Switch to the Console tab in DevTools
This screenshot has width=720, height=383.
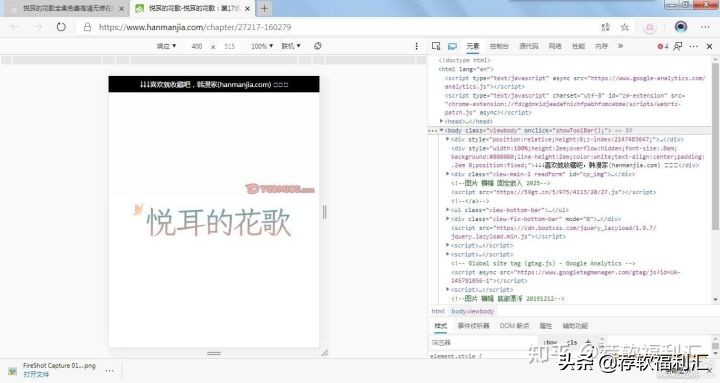click(499, 46)
